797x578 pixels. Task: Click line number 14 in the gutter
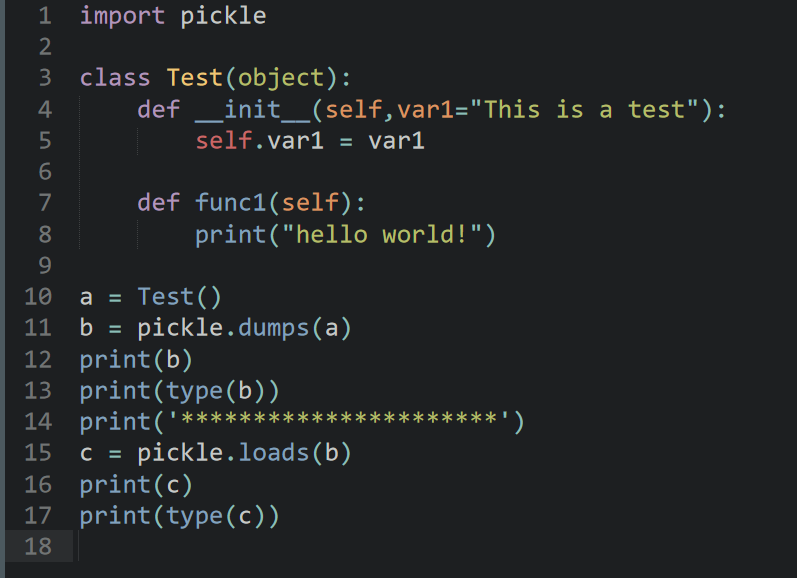coord(36,421)
